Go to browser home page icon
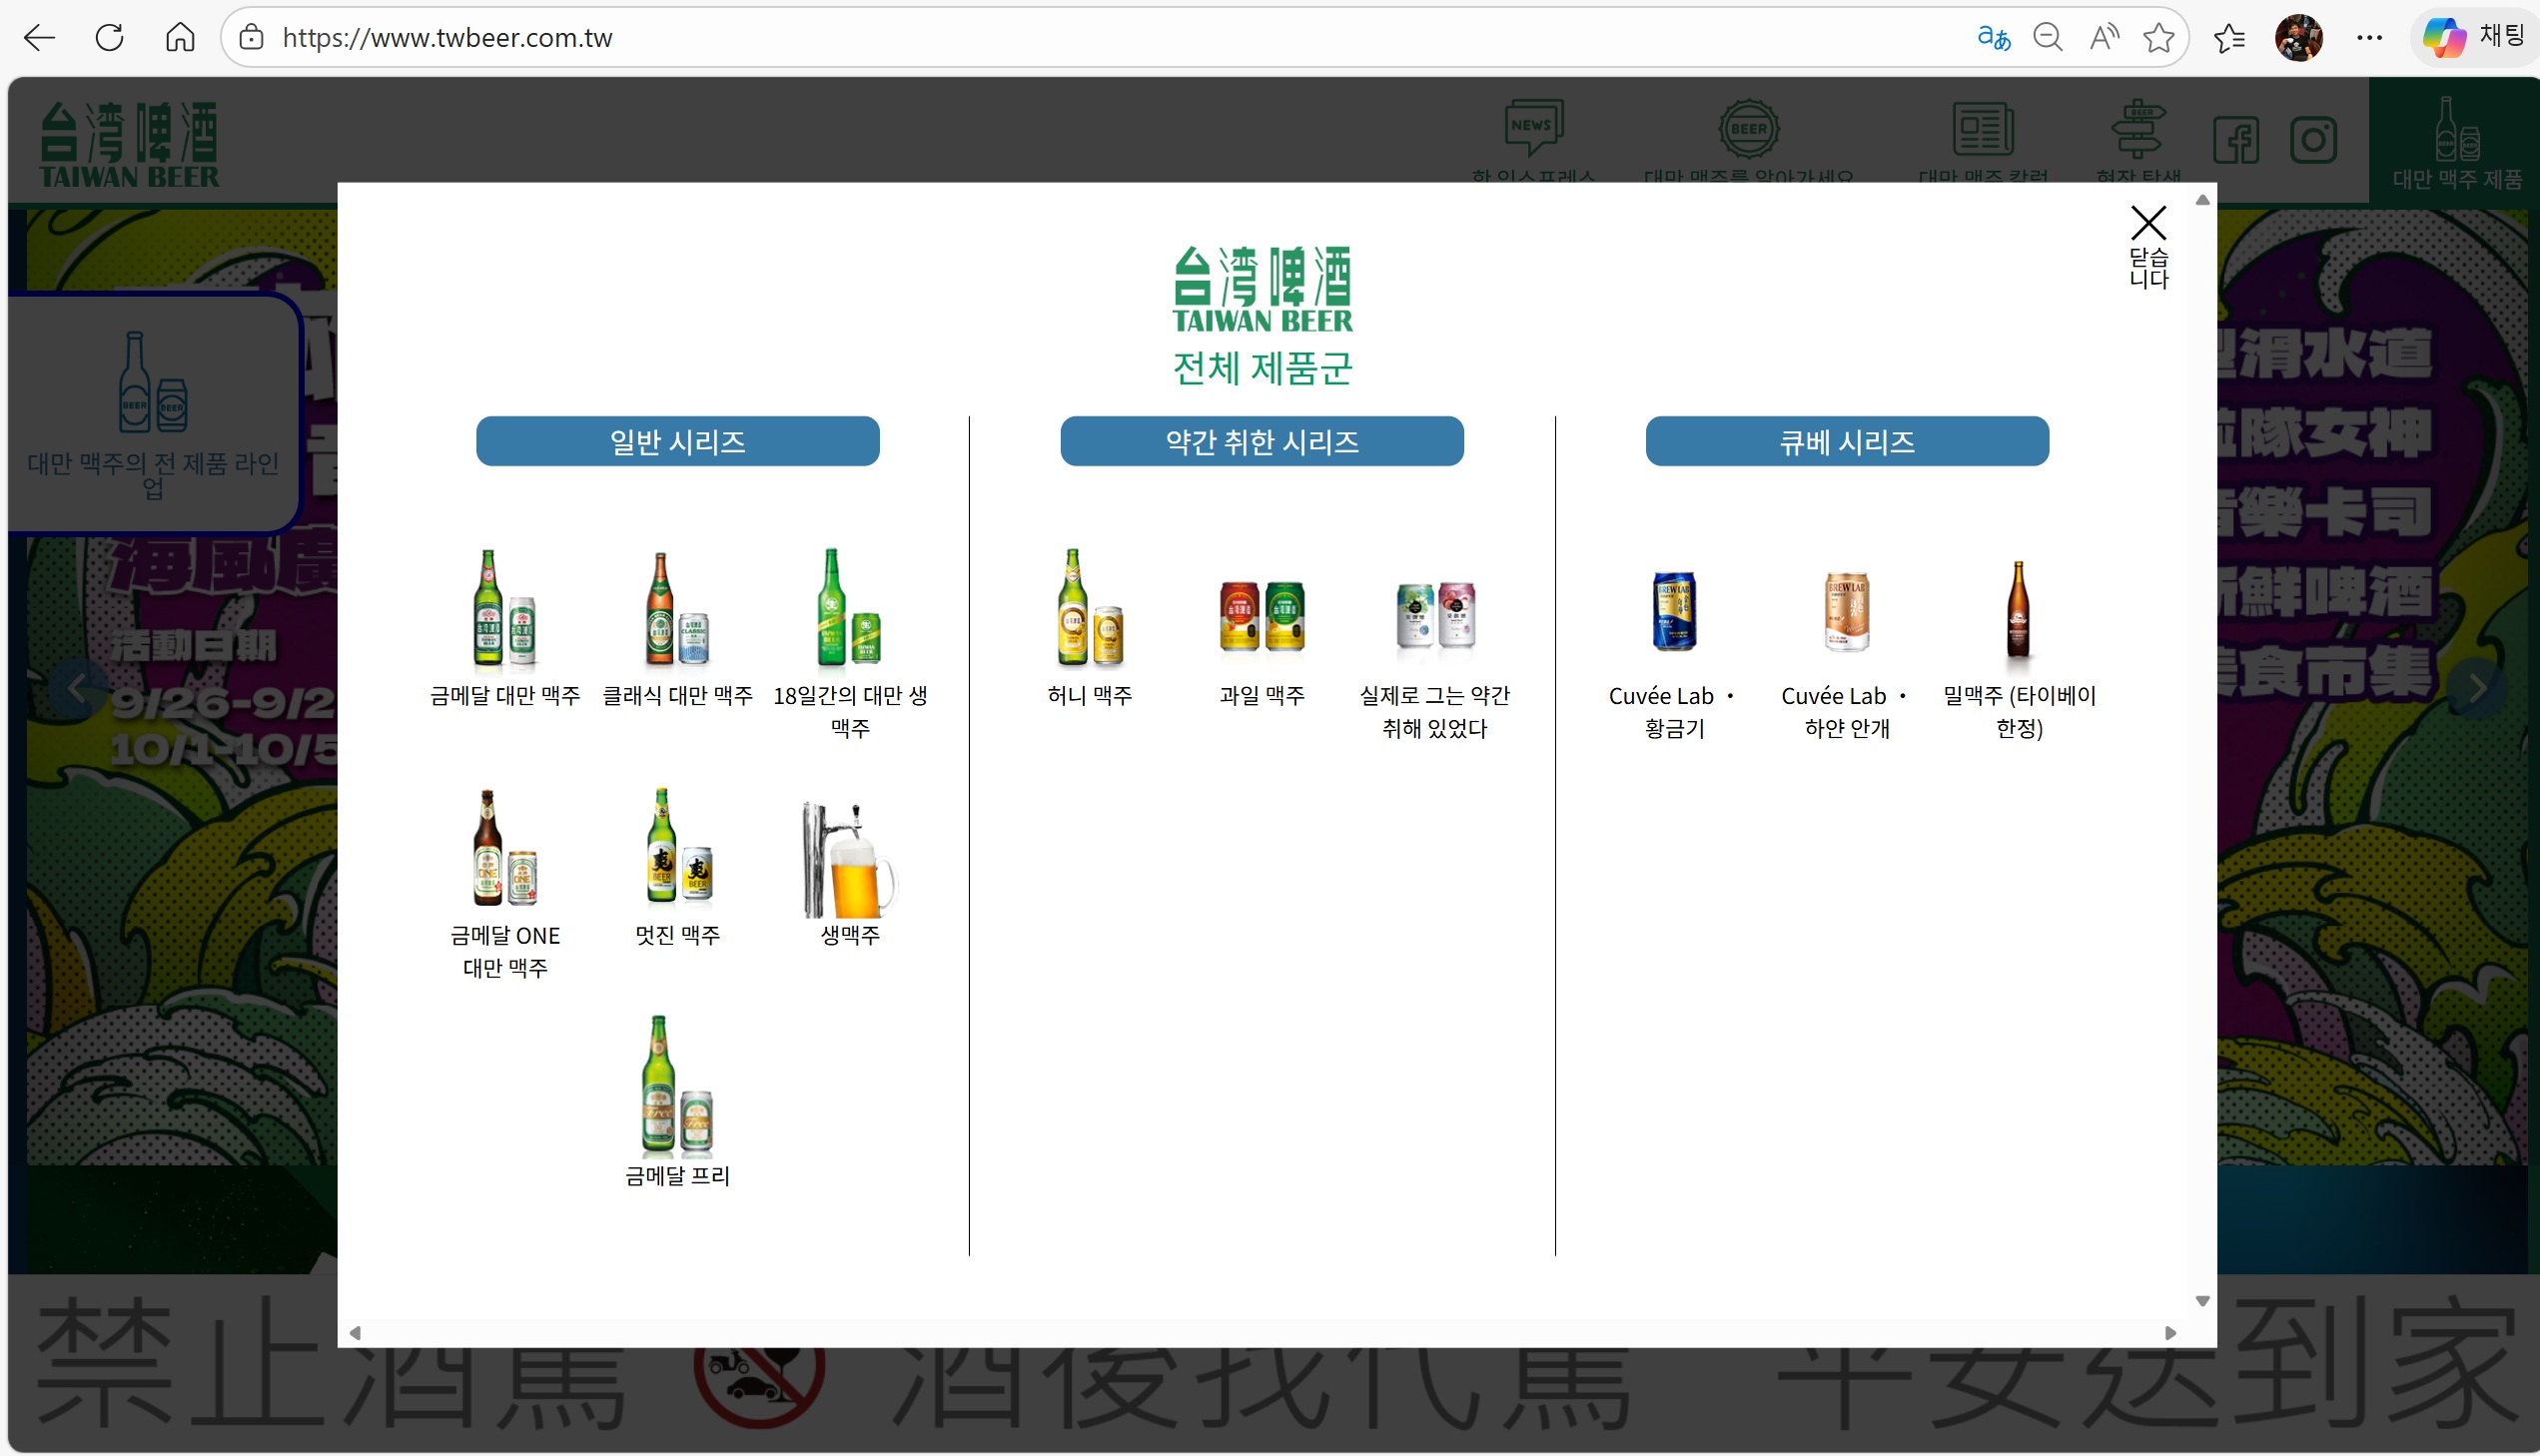The width and height of the screenshot is (2540, 1456). (180, 38)
